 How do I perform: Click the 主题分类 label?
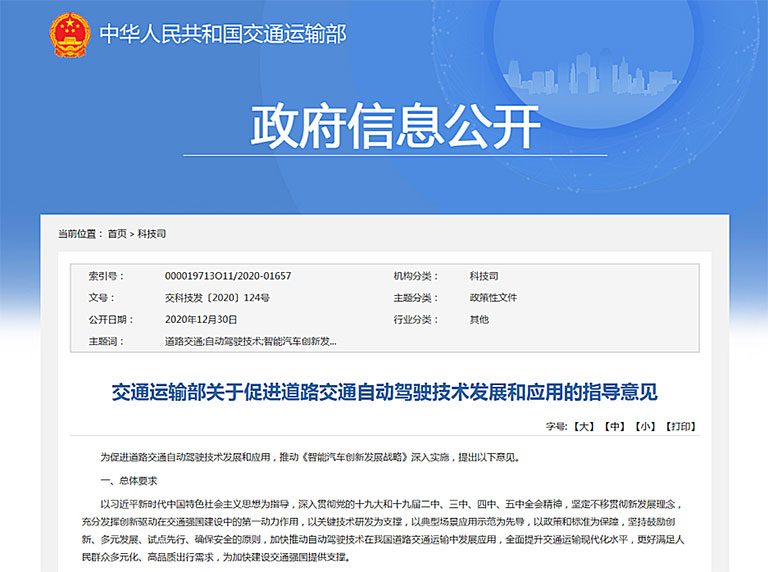pyautogui.click(x=415, y=298)
